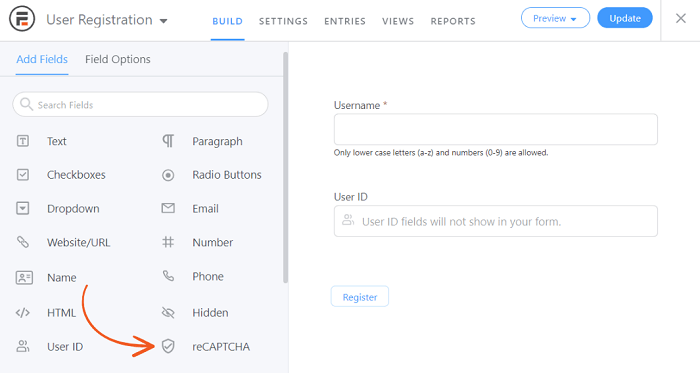The height and width of the screenshot is (373, 700).
Task: Select the User ID placeholder field
Action: click(x=496, y=221)
